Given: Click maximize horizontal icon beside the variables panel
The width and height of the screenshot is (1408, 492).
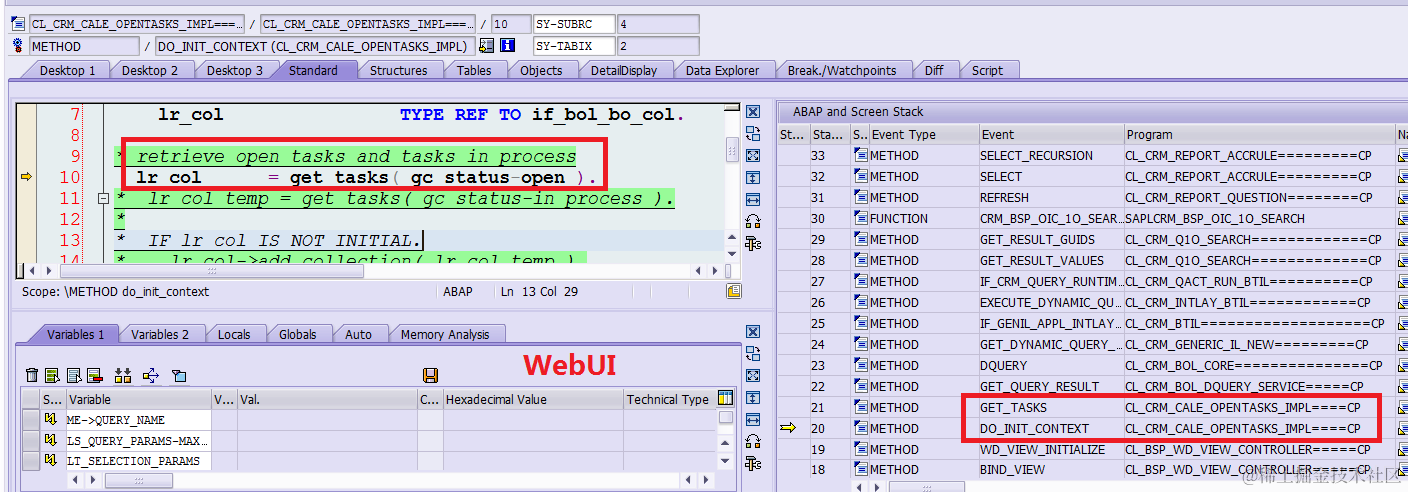Looking at the screenshot, I should [x=753, y=420].
